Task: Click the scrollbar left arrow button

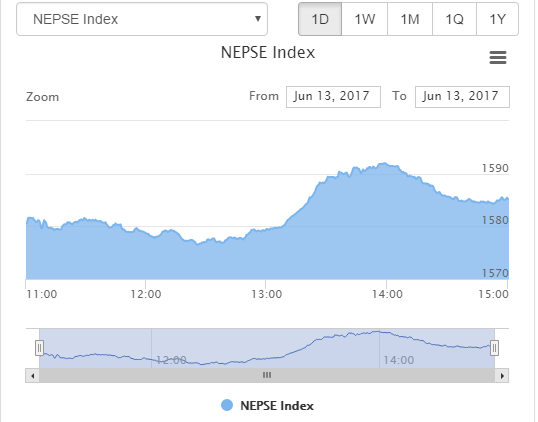Action: [x=33, y=376]
